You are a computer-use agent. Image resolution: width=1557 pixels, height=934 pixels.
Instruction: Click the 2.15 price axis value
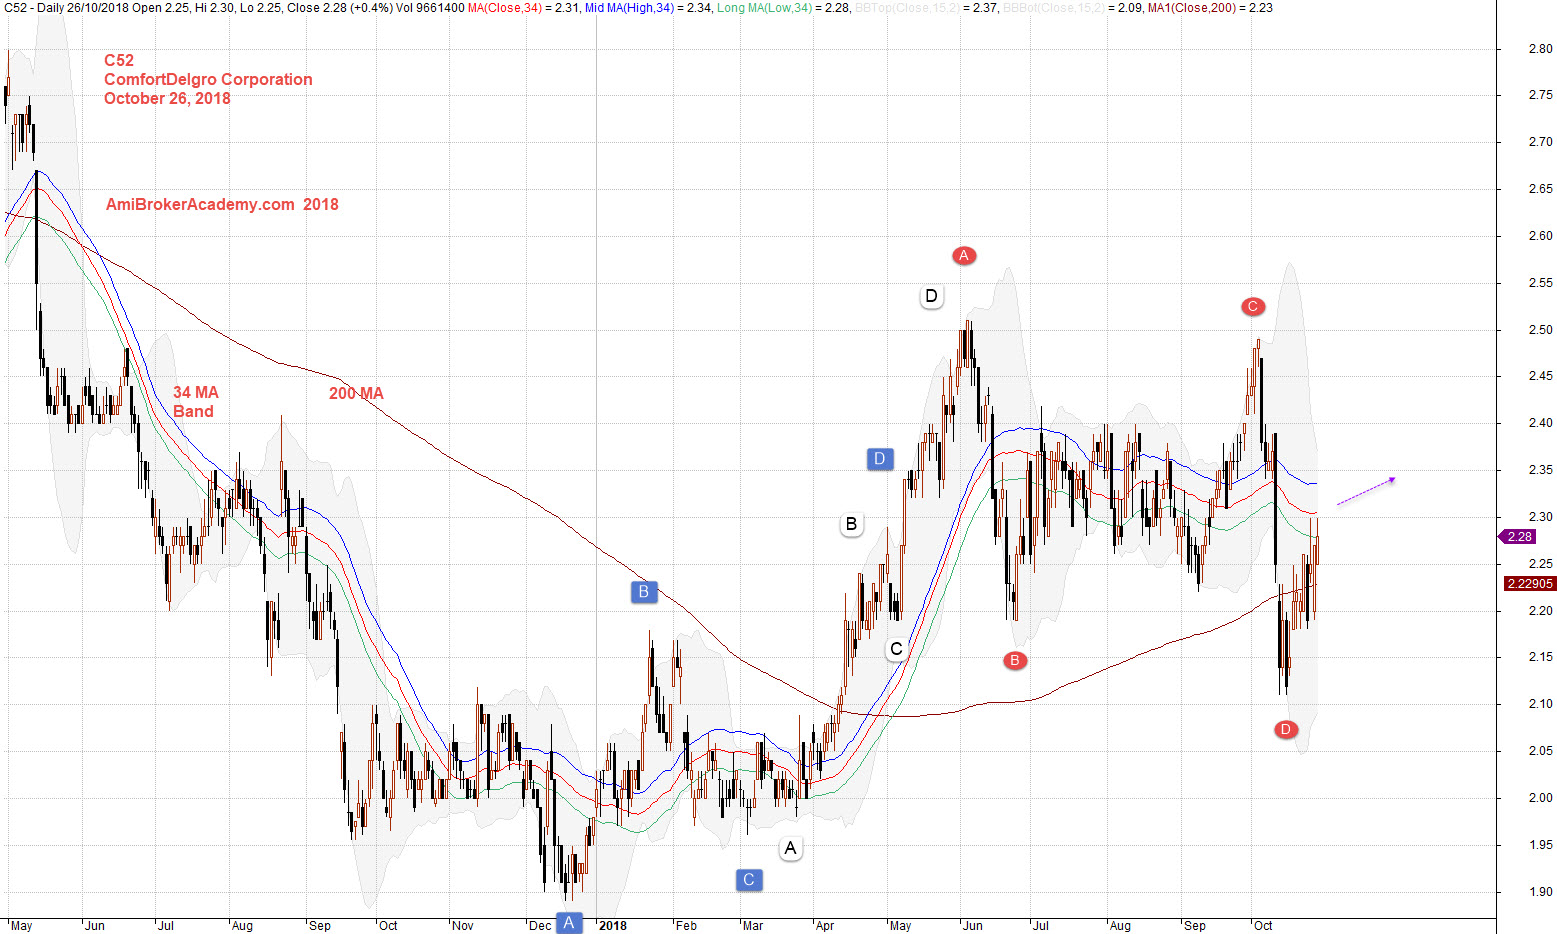tap(1540, 657)
